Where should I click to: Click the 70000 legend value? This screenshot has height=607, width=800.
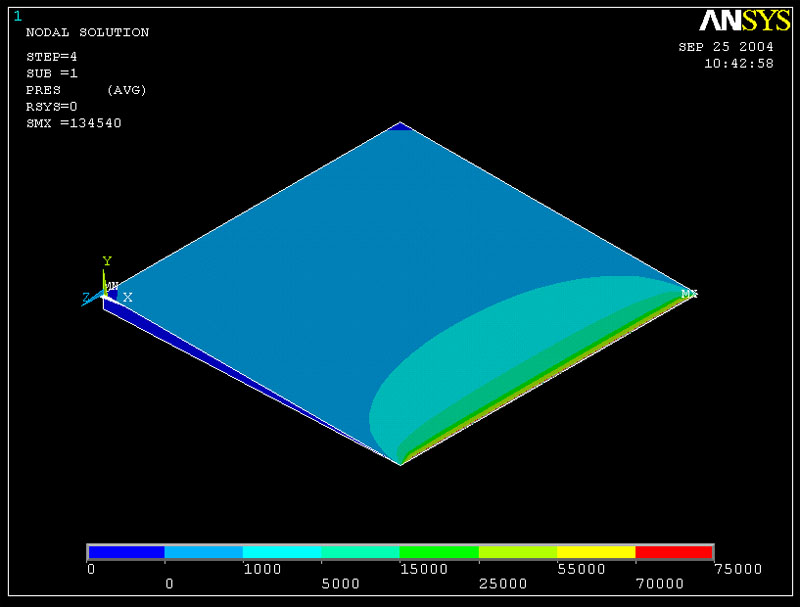click(x=660, y=584)
